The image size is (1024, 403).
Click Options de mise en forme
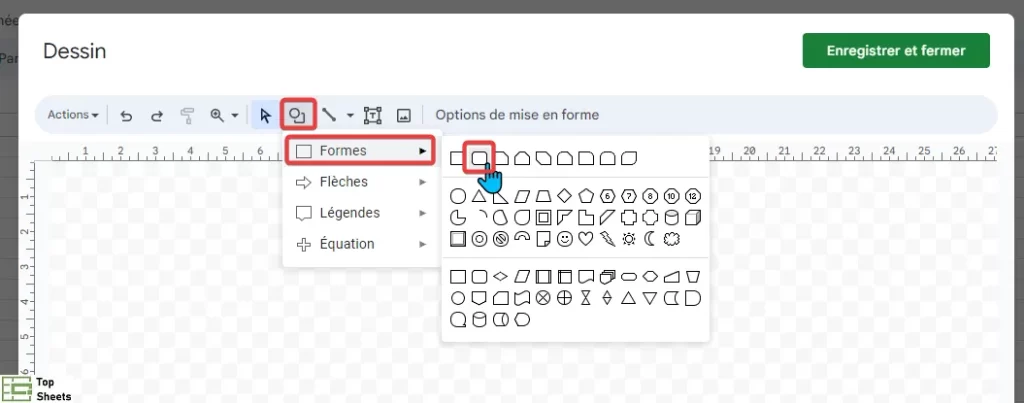pos(517,115)
